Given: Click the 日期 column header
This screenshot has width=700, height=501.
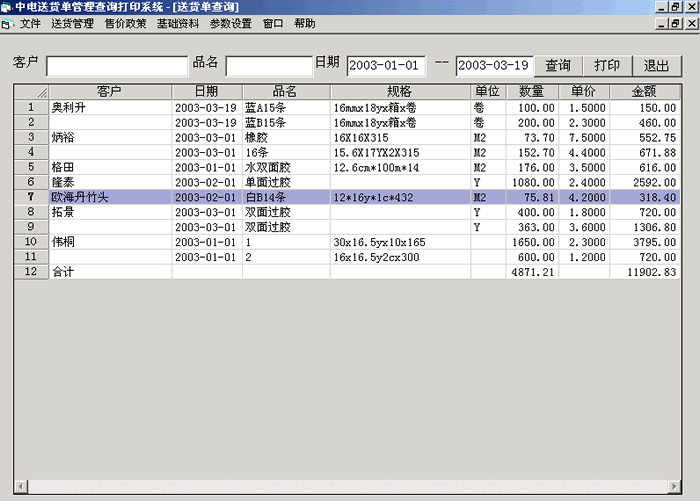Looking at the screenshot, I should click(207, 92).
